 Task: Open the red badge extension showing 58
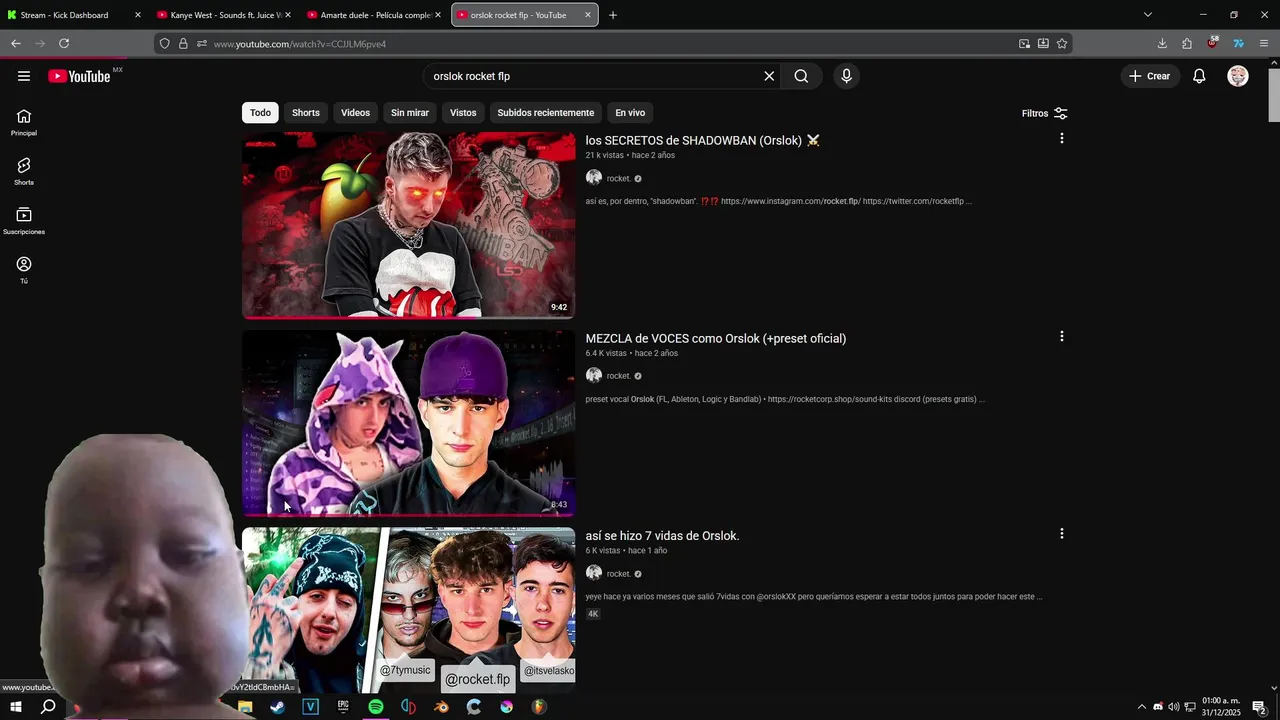1213,43
